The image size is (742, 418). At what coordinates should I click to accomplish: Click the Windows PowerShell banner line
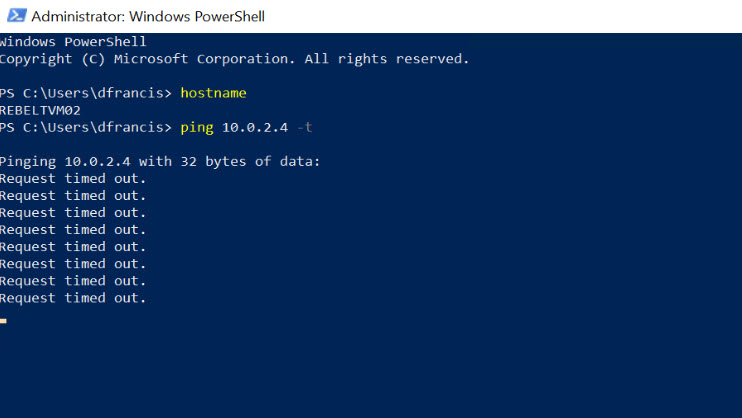click(73, 42)
